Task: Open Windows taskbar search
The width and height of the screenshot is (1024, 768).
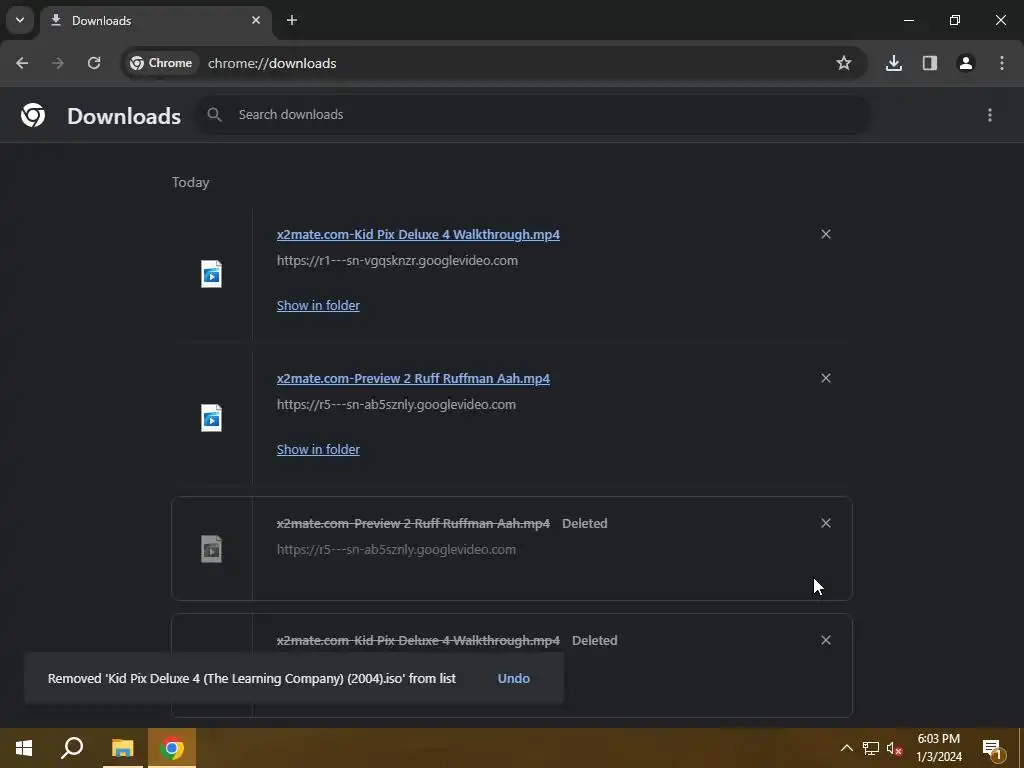Action: [72, 748]
